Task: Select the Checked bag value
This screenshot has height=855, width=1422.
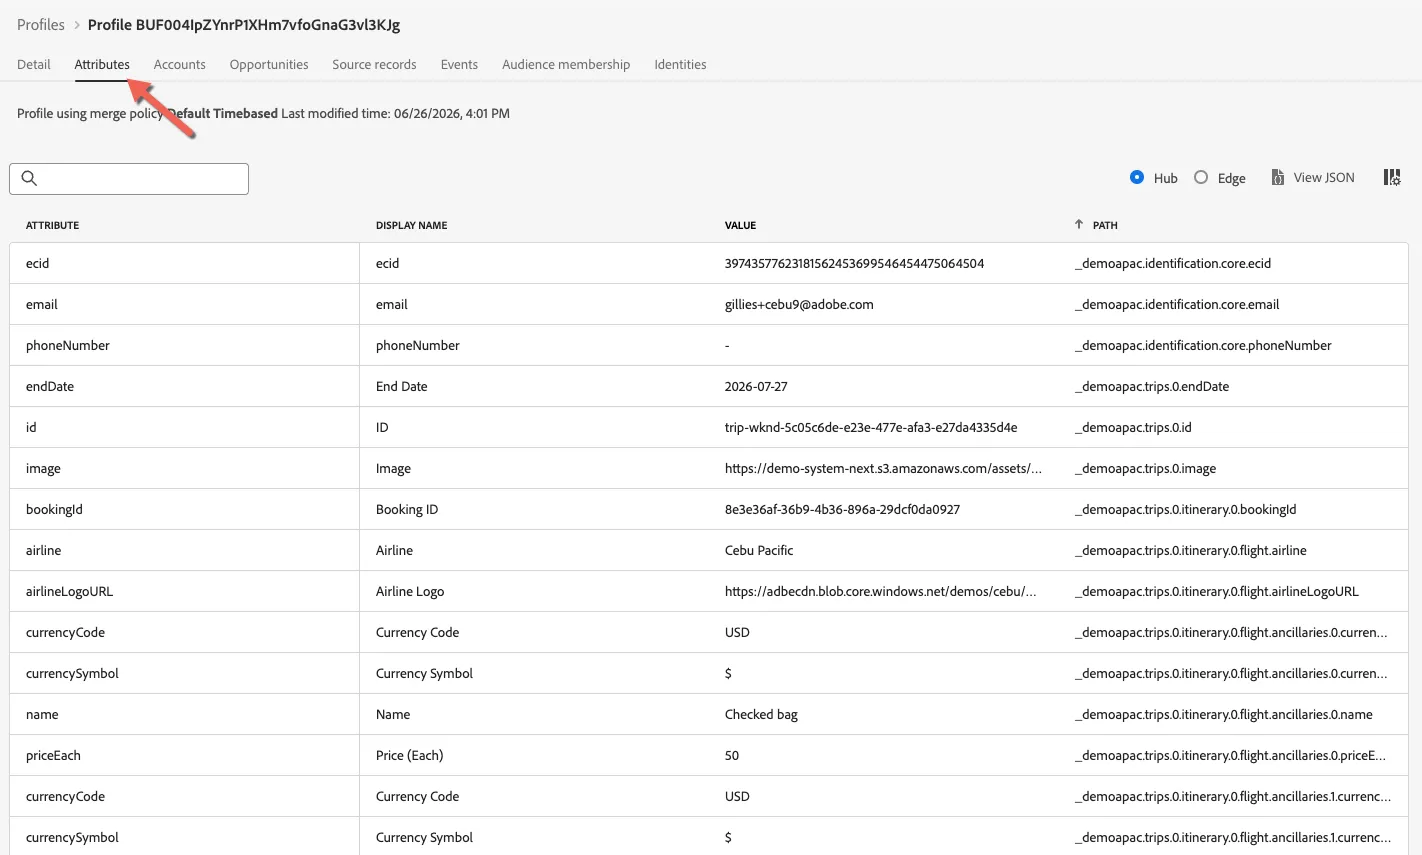Action: 761,715
